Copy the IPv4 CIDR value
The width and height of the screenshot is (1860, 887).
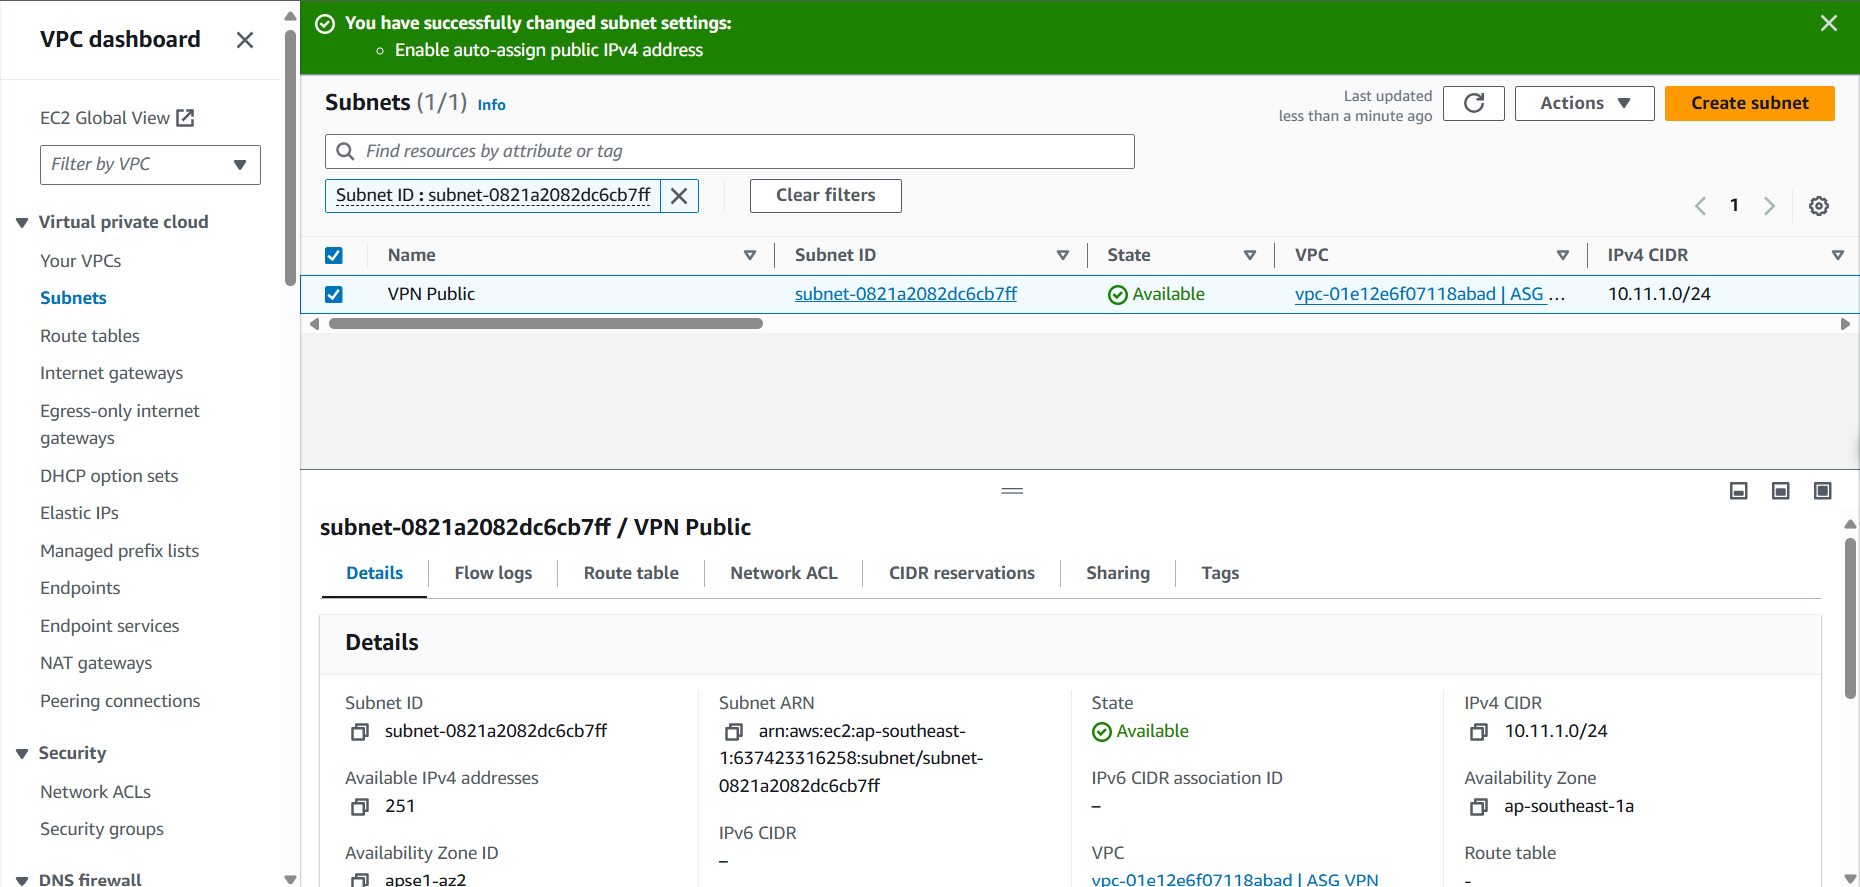pos(1479,732)
